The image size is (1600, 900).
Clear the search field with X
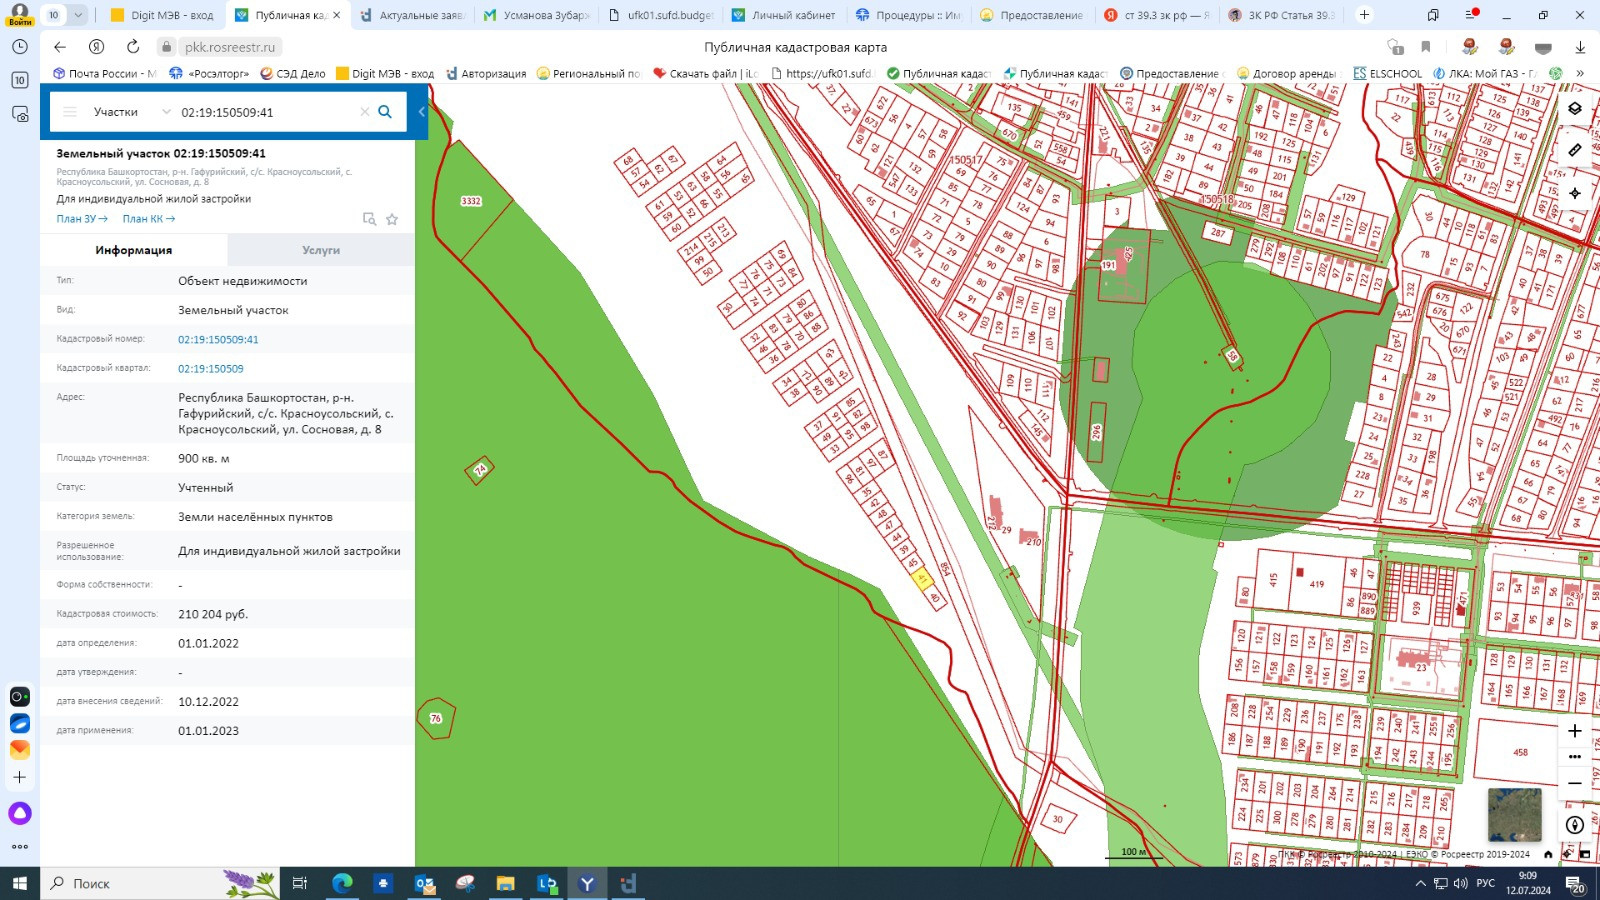[364, 112]
